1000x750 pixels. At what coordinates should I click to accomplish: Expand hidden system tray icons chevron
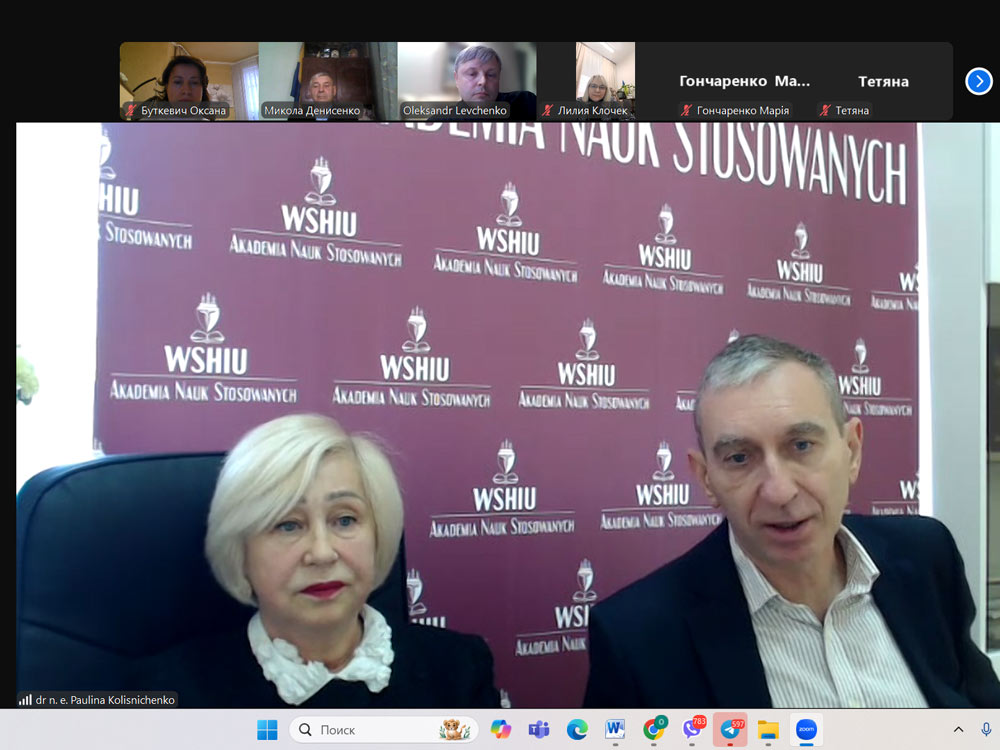tap(958, 730)
